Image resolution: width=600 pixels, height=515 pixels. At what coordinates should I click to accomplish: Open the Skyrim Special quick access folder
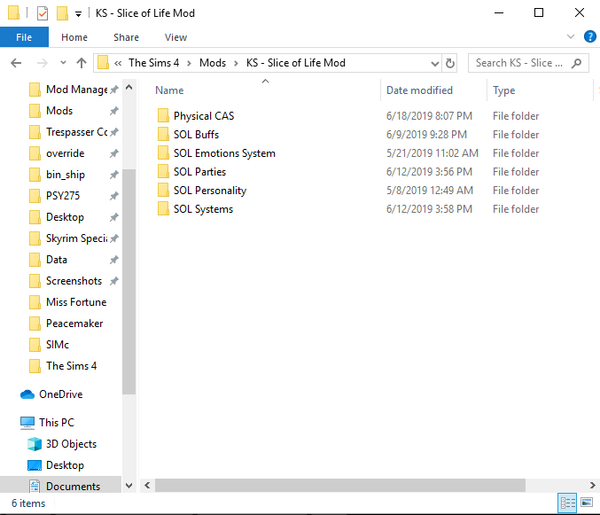pos(77,238)
